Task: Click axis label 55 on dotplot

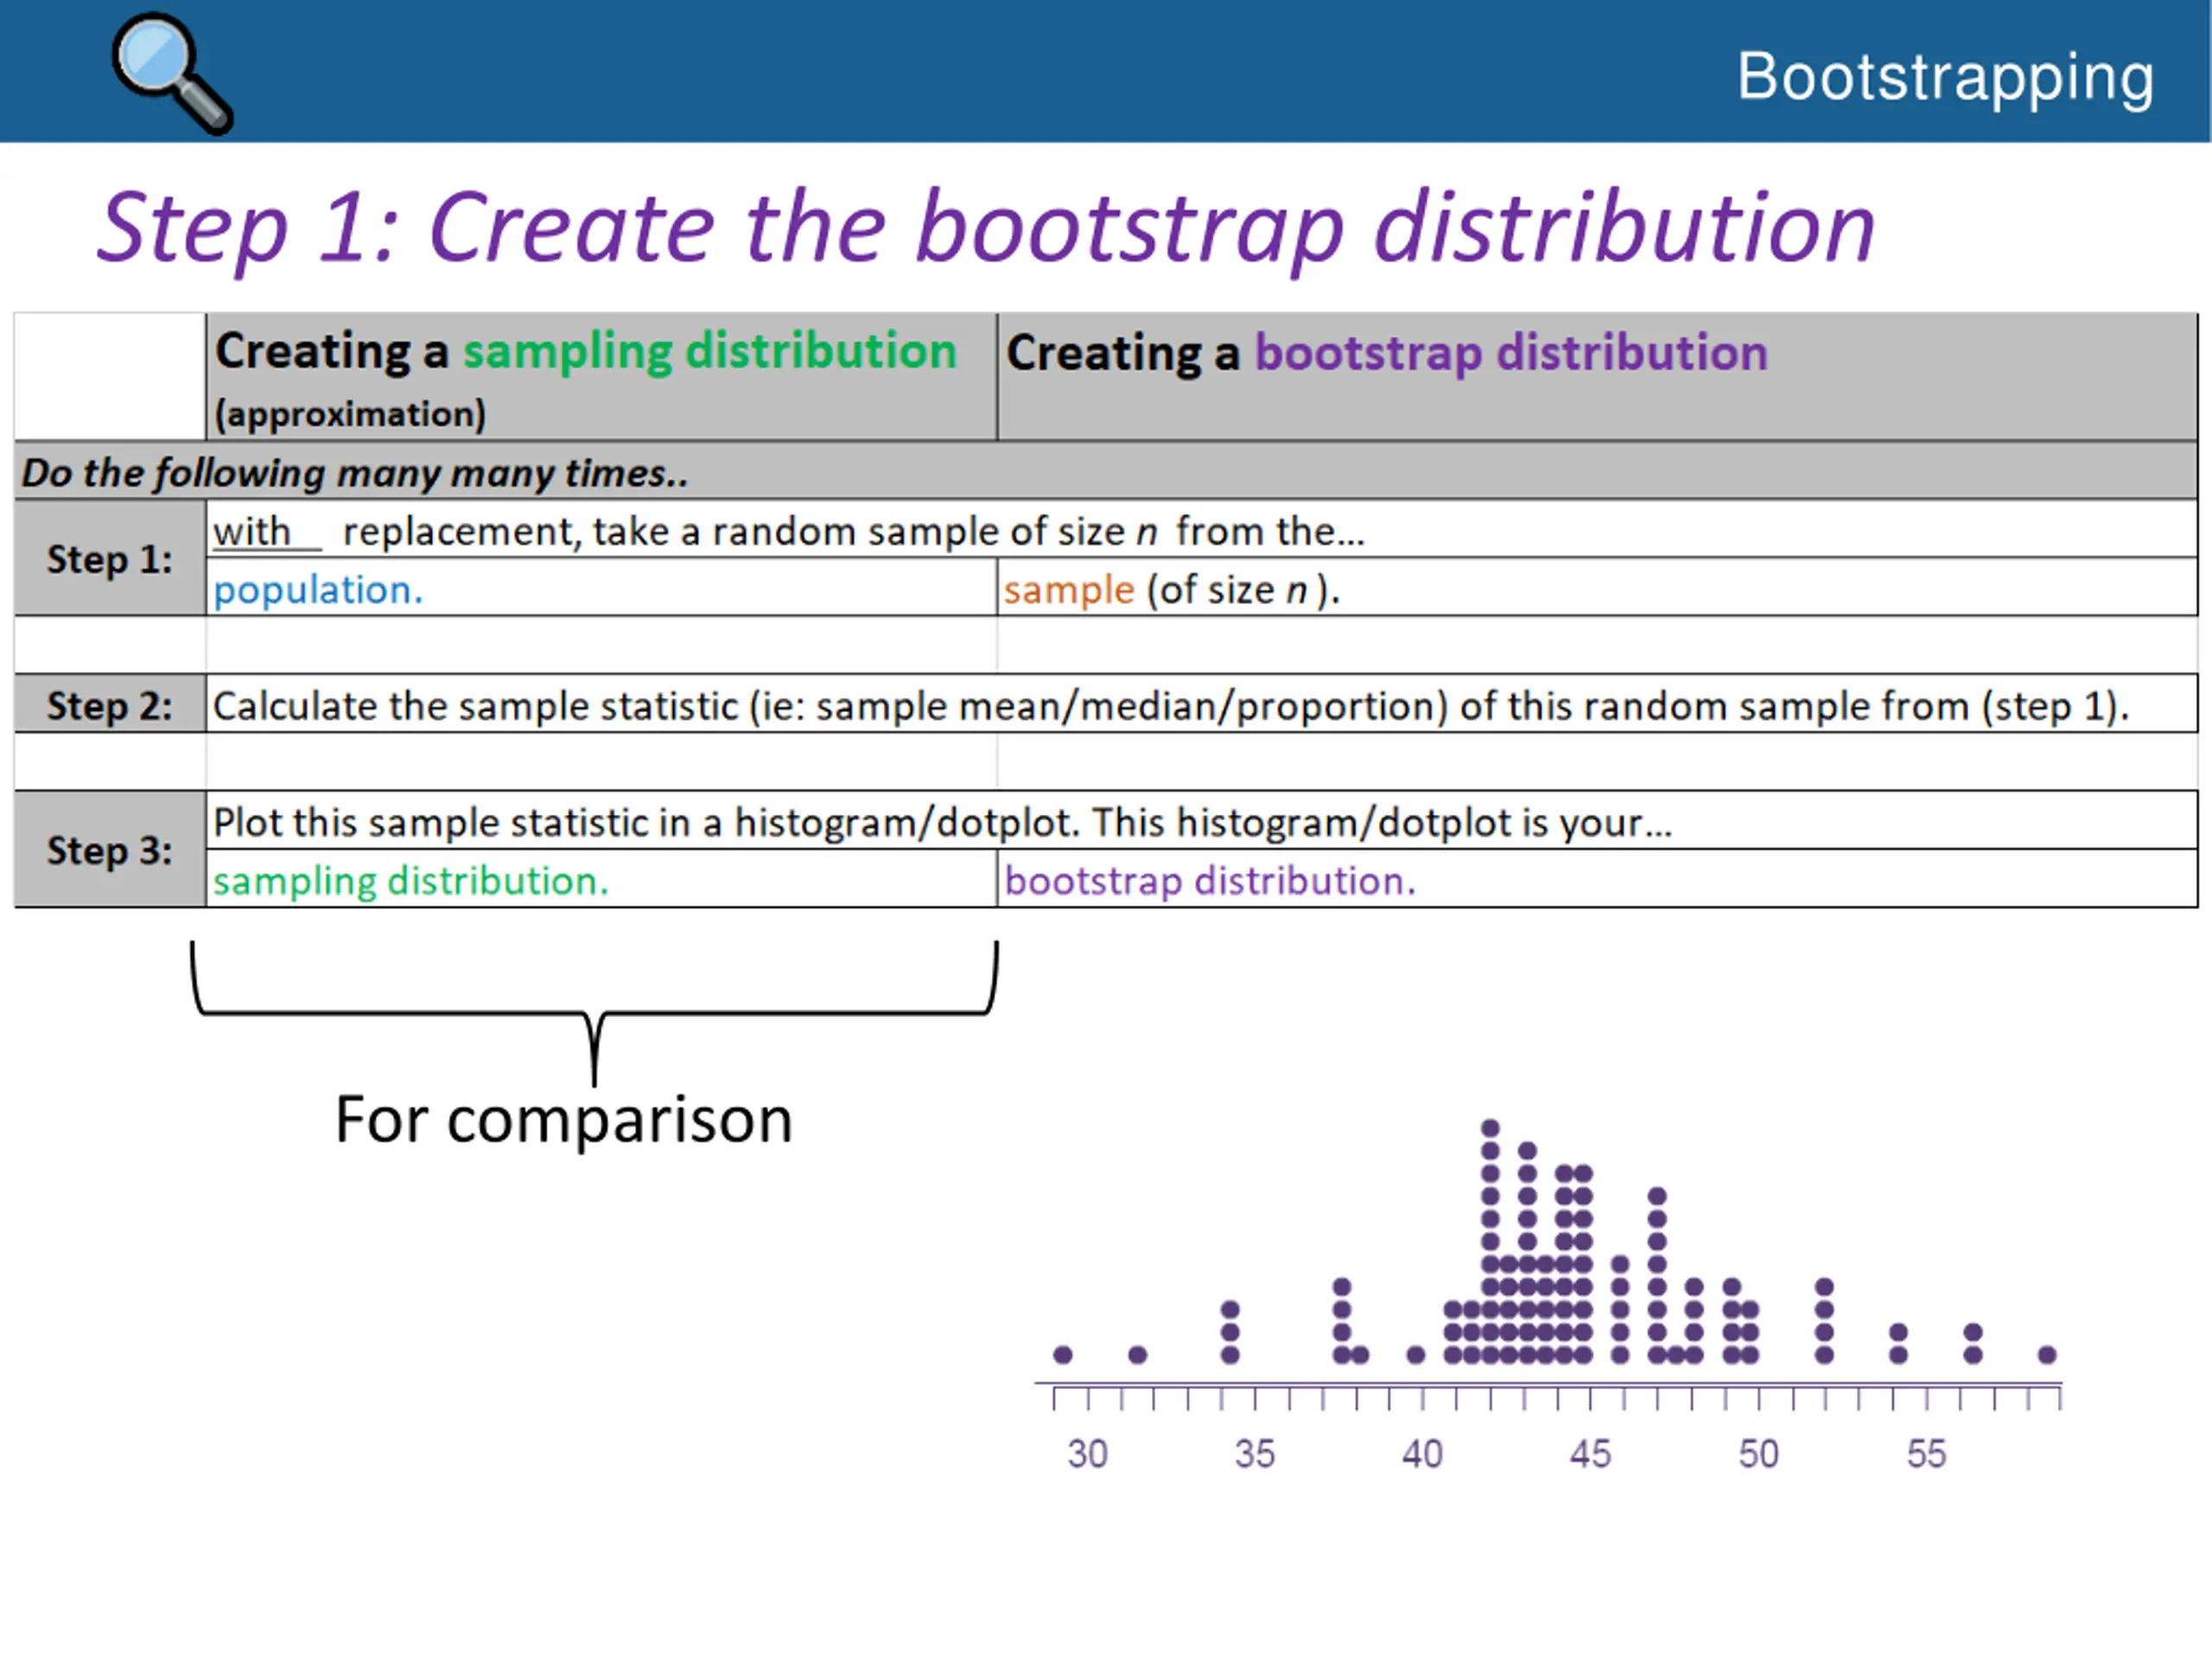Action: (x=1927, y=1454)
